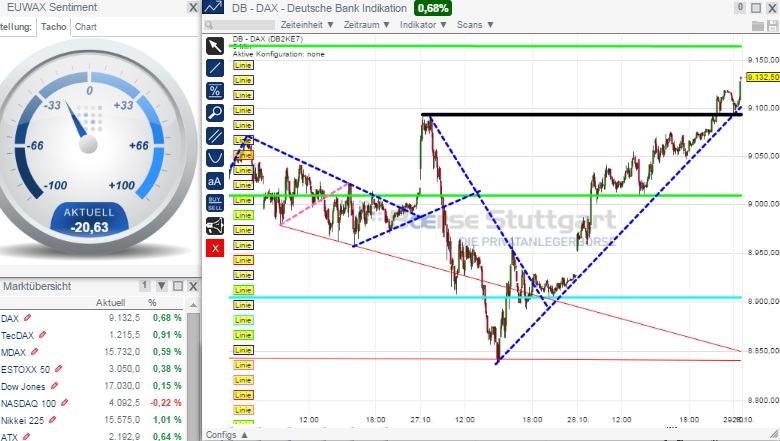Select the parallel channel lines tool
The image size is (780, 441).
click(x=215, y=136)
